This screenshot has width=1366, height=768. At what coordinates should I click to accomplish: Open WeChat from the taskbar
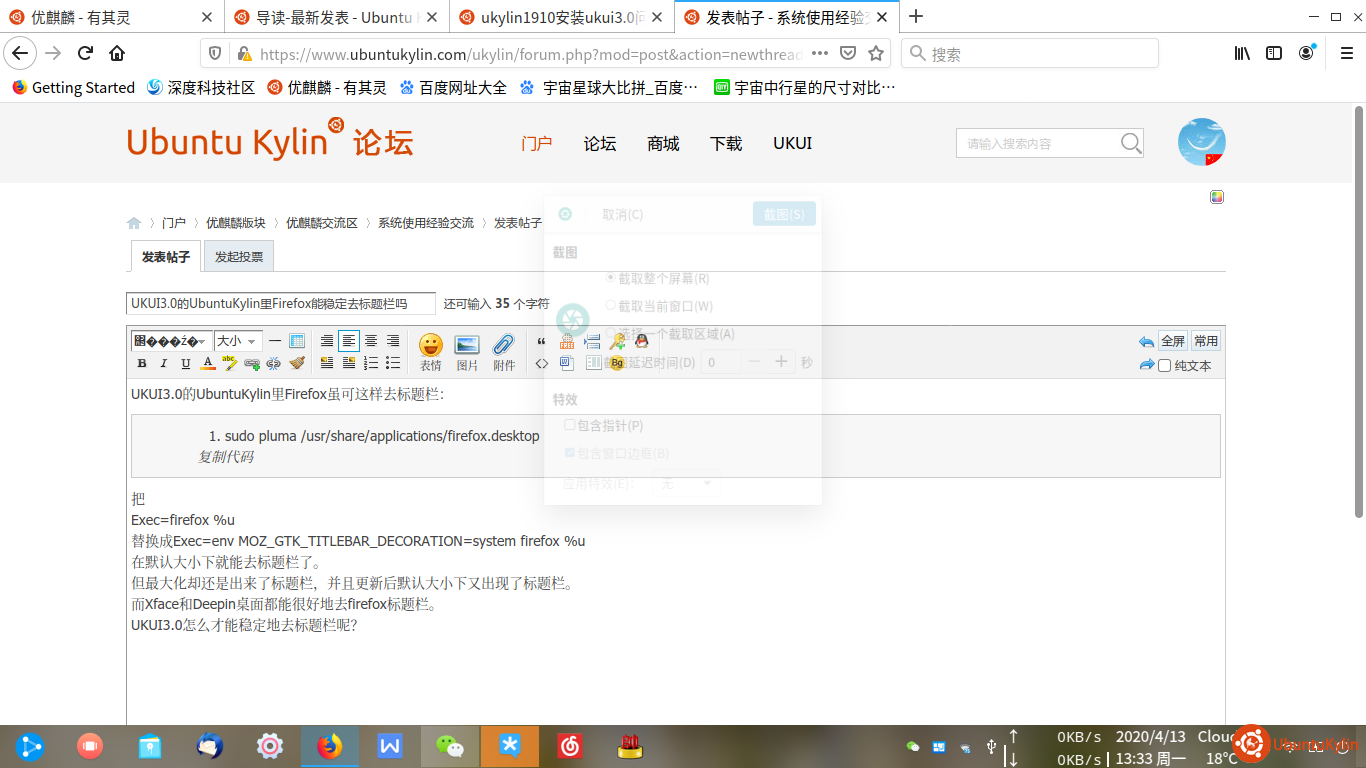click(450, 746)
